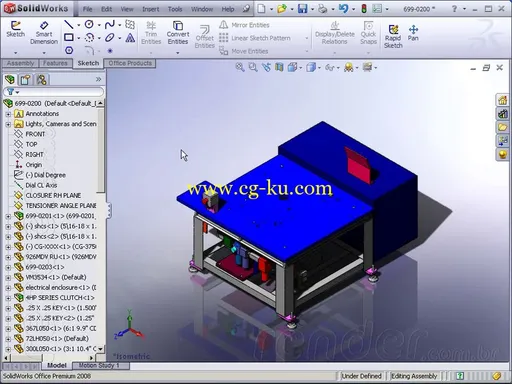Select Origin in the feature tree
Image resolution: width=512 pixels, height=384 pixels.
34,165
